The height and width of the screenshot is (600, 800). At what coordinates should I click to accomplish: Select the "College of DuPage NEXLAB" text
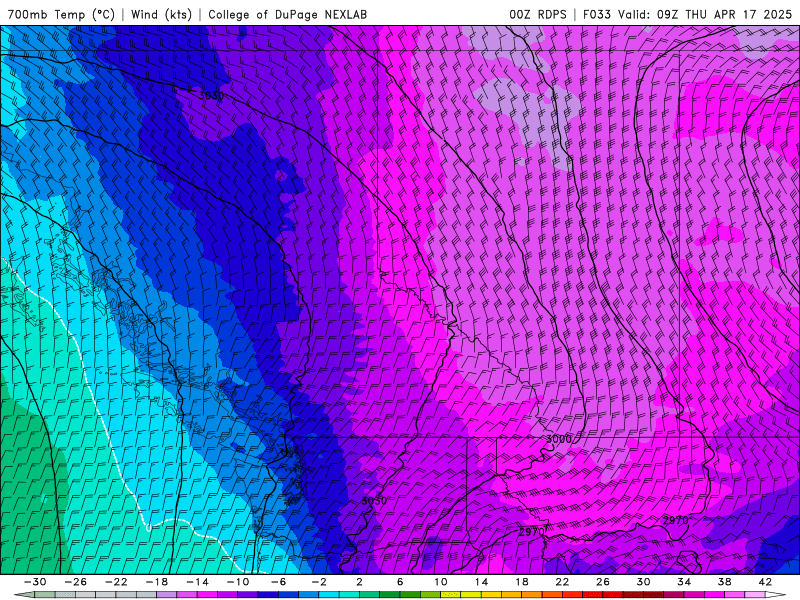pyautogui.click(x=287, y=14)
